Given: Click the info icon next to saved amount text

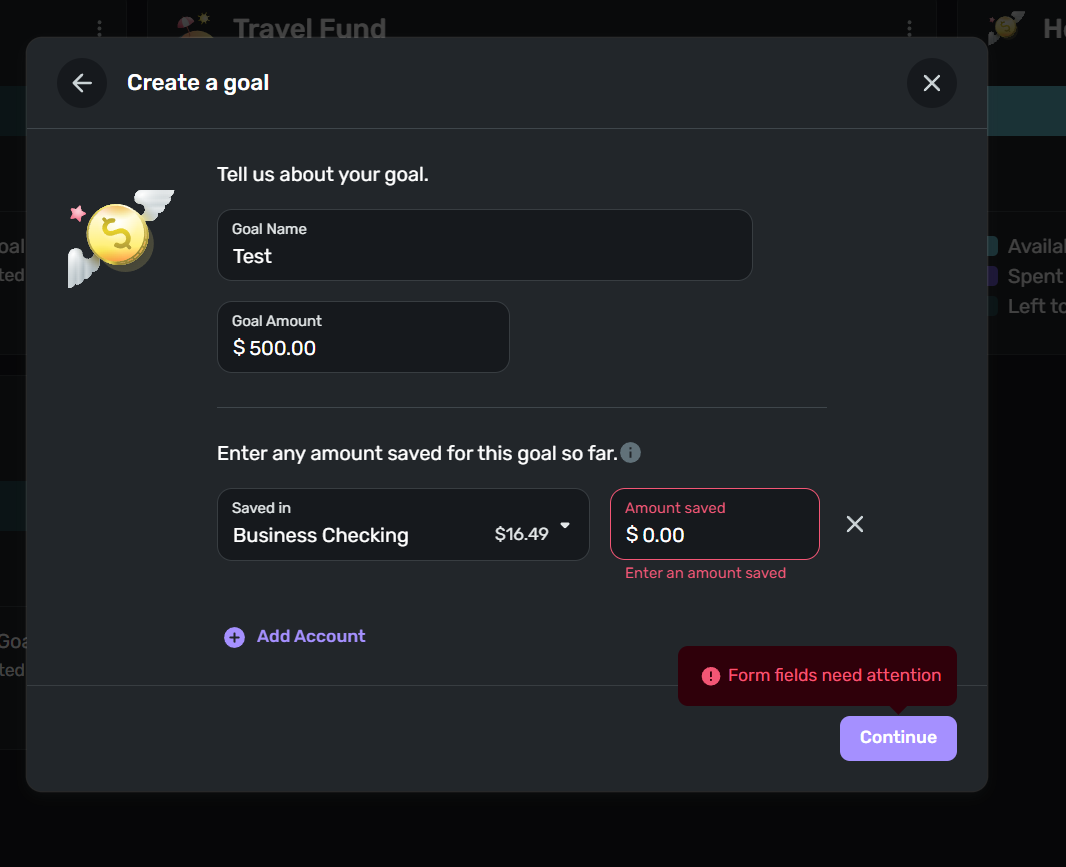Looking at the screenshot, I should tap(630, 452).
